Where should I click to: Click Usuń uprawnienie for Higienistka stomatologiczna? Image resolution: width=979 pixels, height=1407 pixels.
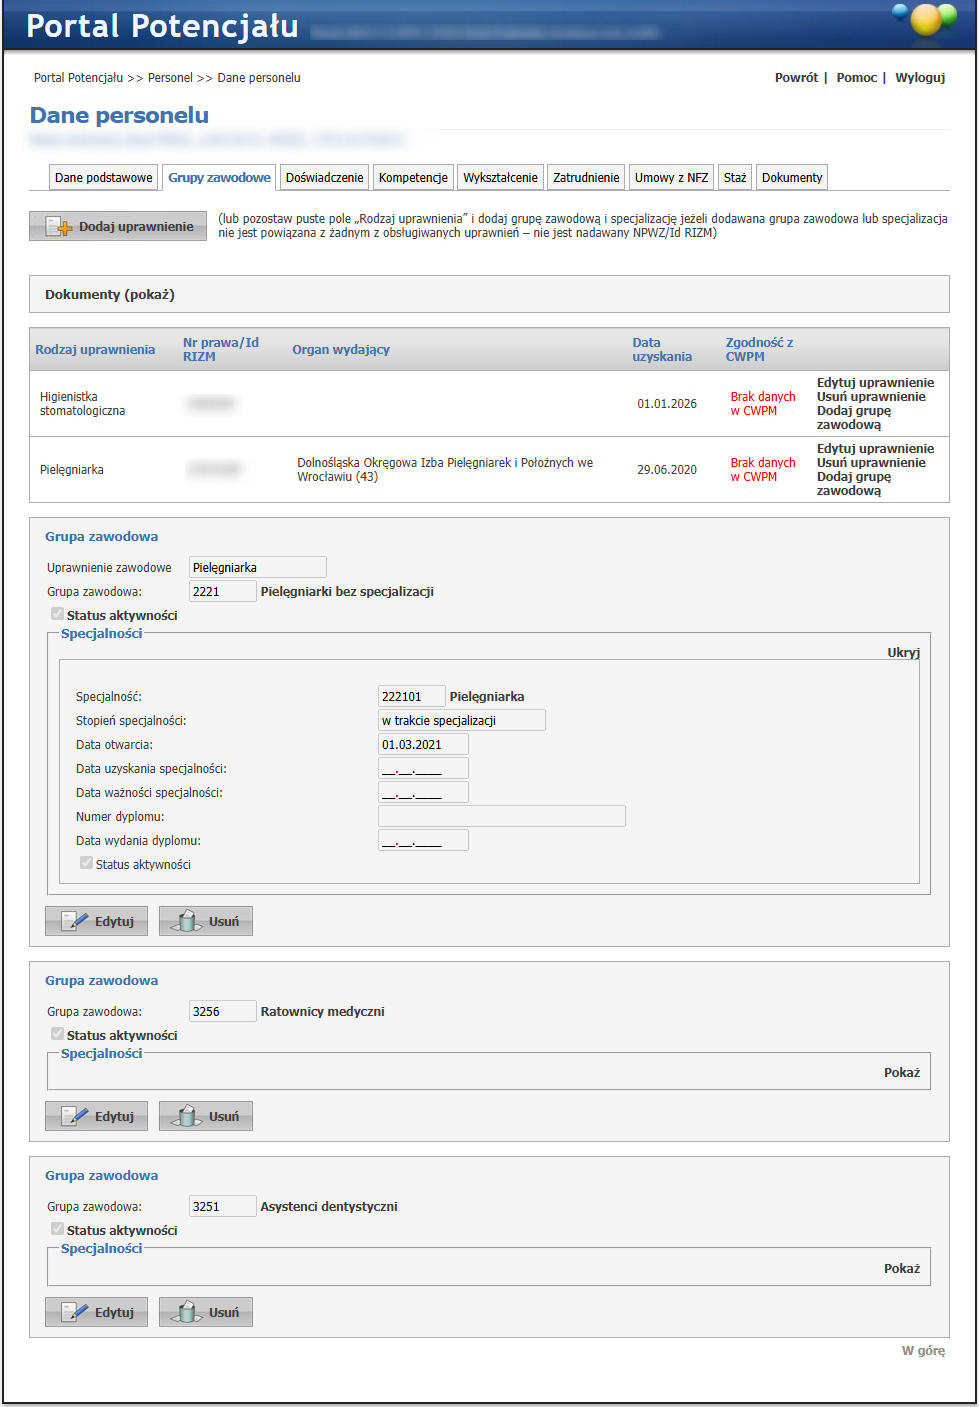coord(871,397)
